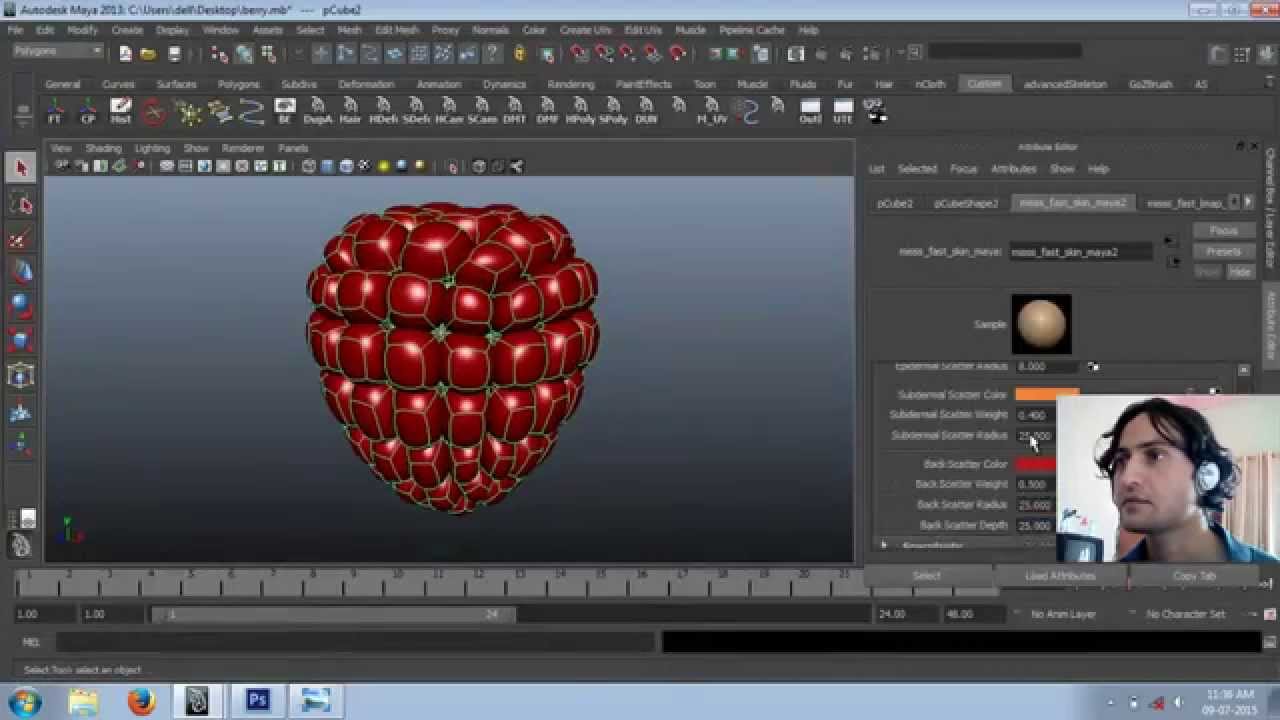Click the material Sample sphere thumbnail
This screenshot has width=1280, height=720.
[x=1041, y=324]
